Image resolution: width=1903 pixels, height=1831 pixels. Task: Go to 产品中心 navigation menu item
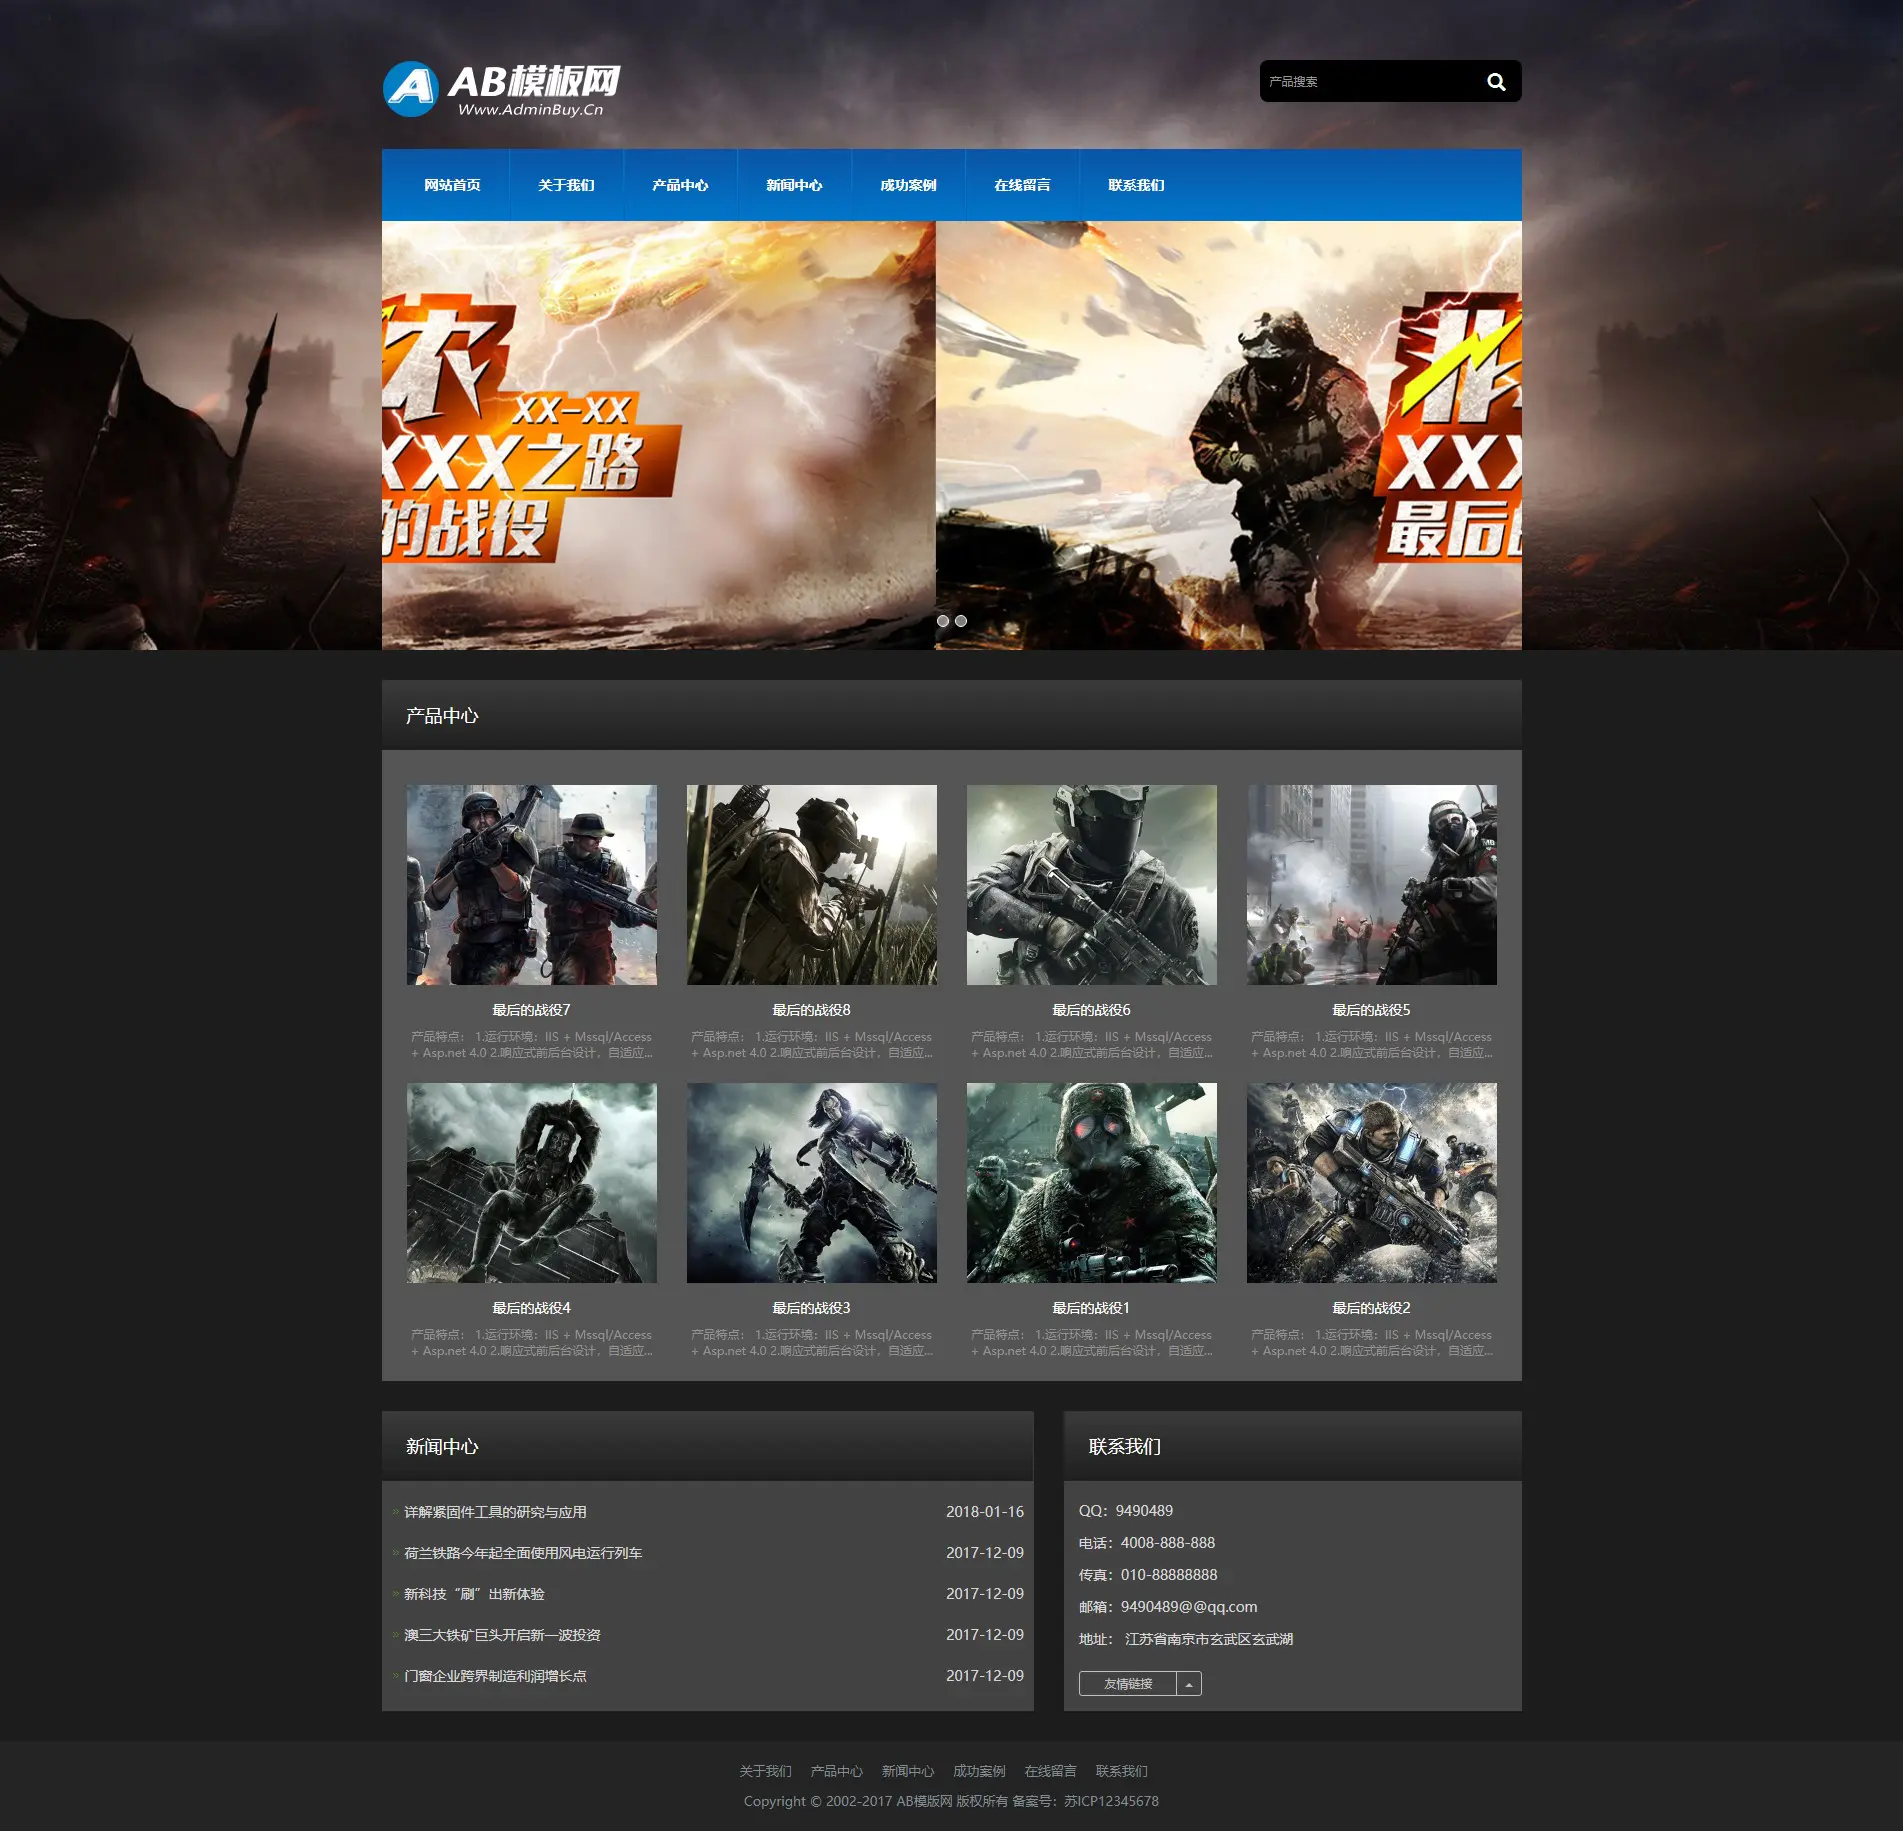680,185
